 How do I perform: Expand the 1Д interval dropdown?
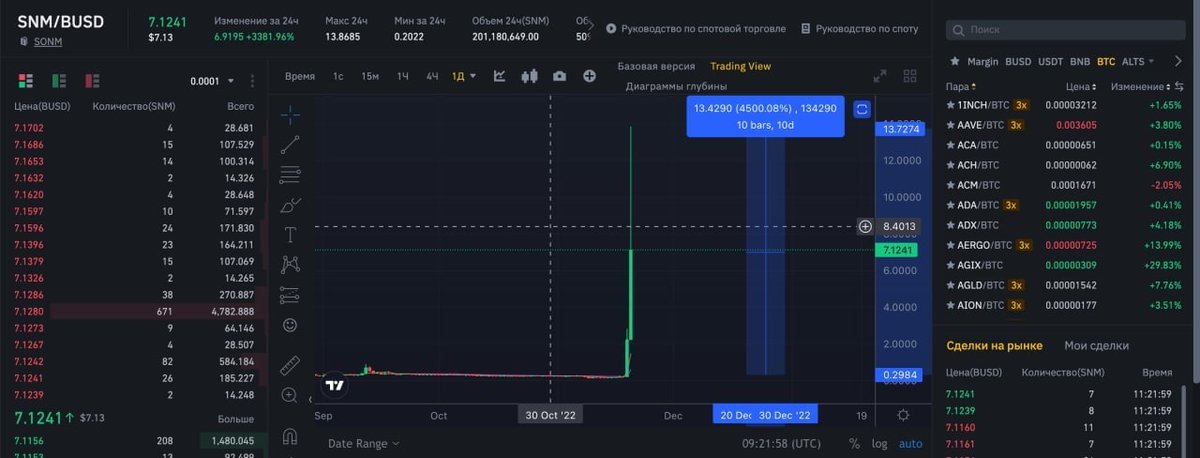[x=465, y=76]
